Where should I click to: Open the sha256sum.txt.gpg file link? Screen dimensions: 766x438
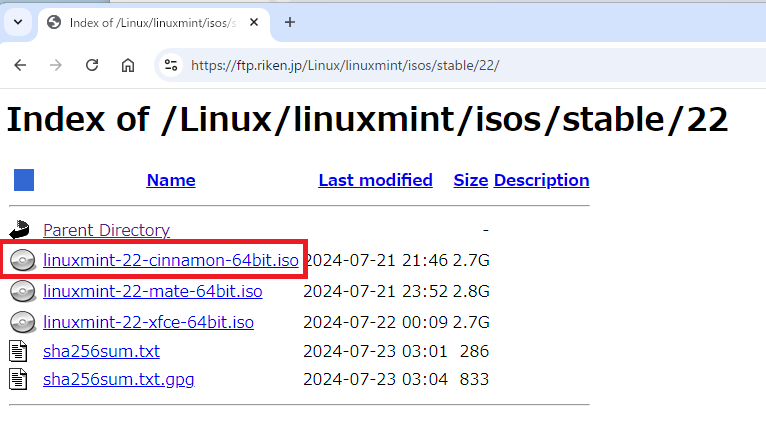tap(118, 380)
